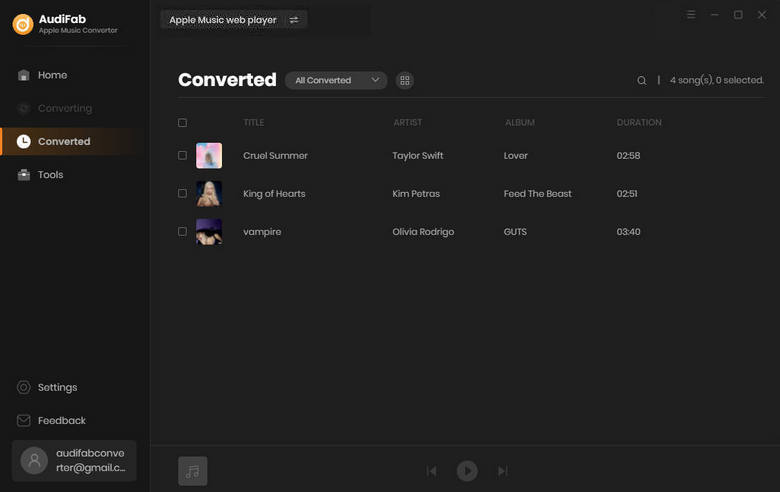Skip to the next track
780x492 pixels.
tap(502, 471)
